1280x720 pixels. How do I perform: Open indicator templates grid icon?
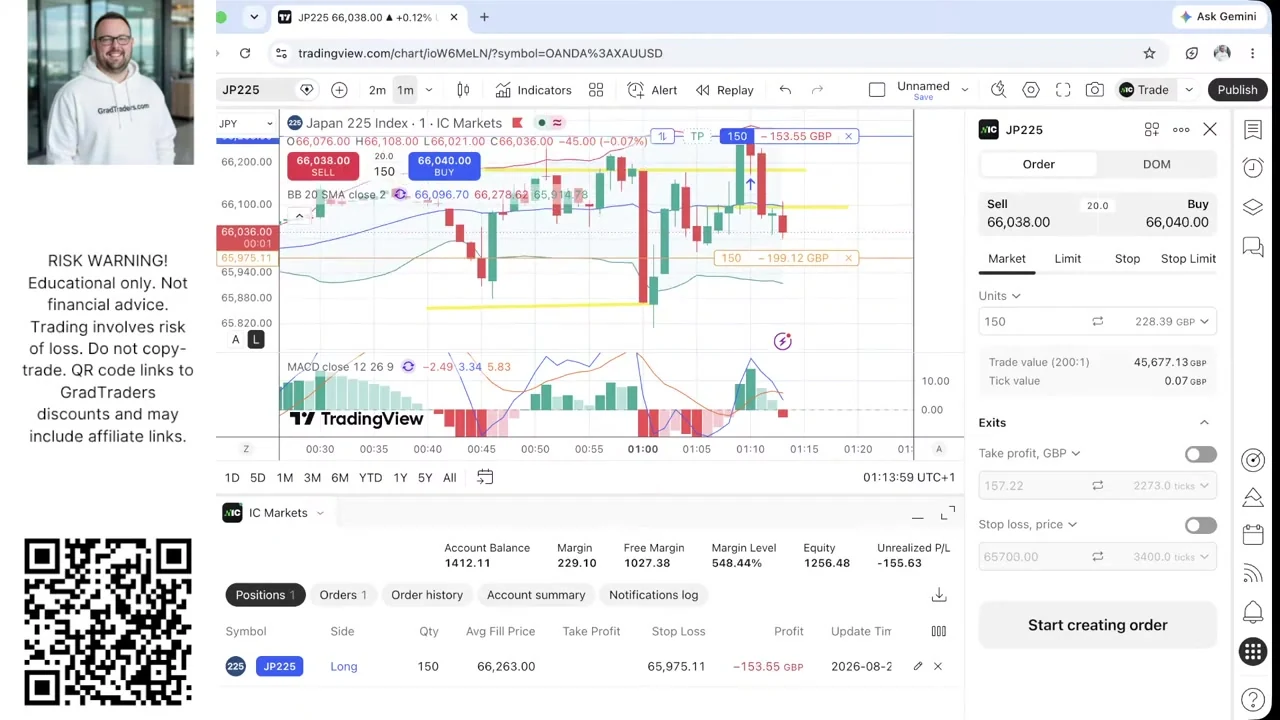[x=596, y=90]
